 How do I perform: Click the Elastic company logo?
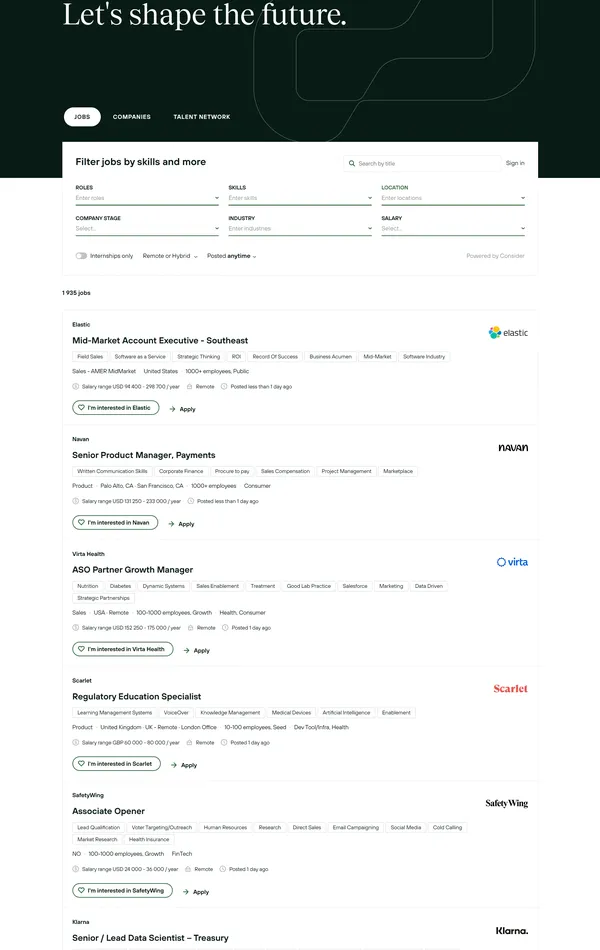click(x=508, y=333)
